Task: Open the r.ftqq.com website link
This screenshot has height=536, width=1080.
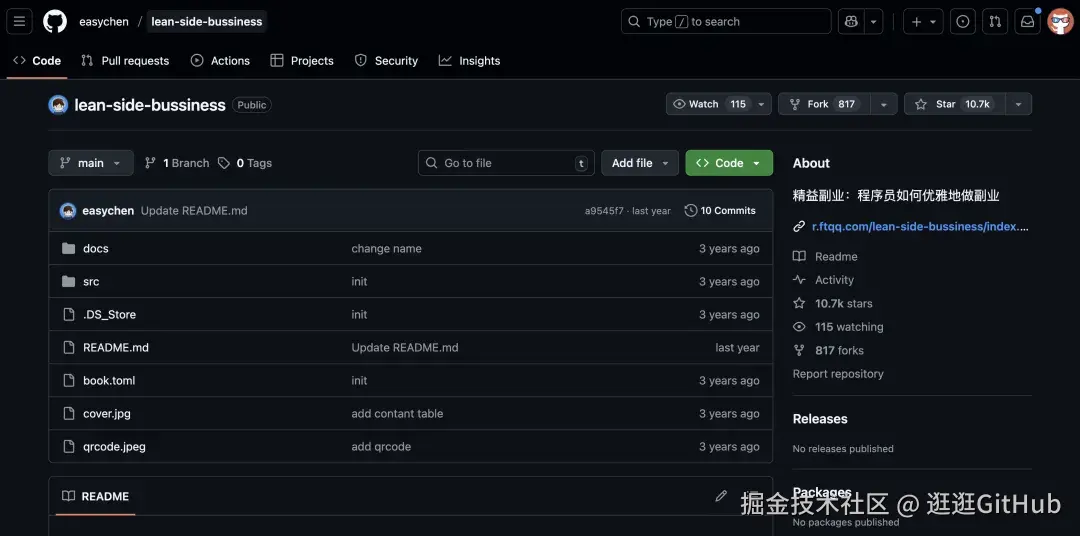Action: tap(920, 227)
